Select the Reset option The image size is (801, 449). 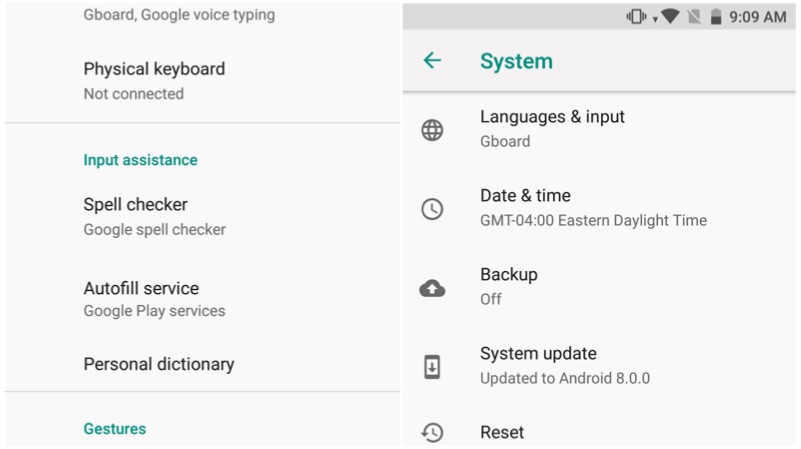502,432
